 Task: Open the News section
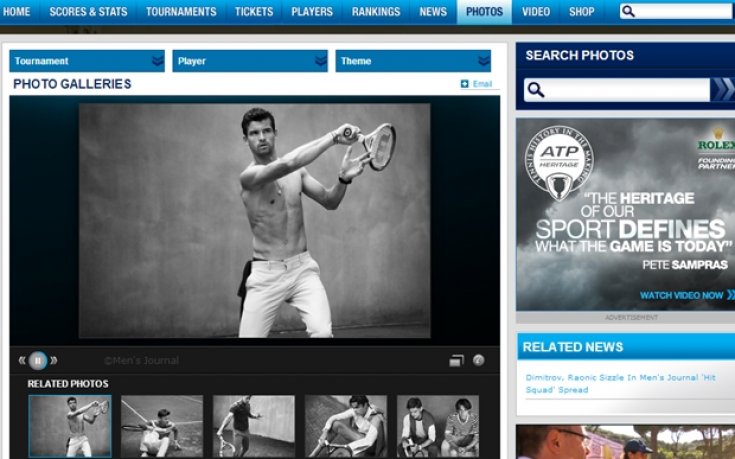[433, 12]
